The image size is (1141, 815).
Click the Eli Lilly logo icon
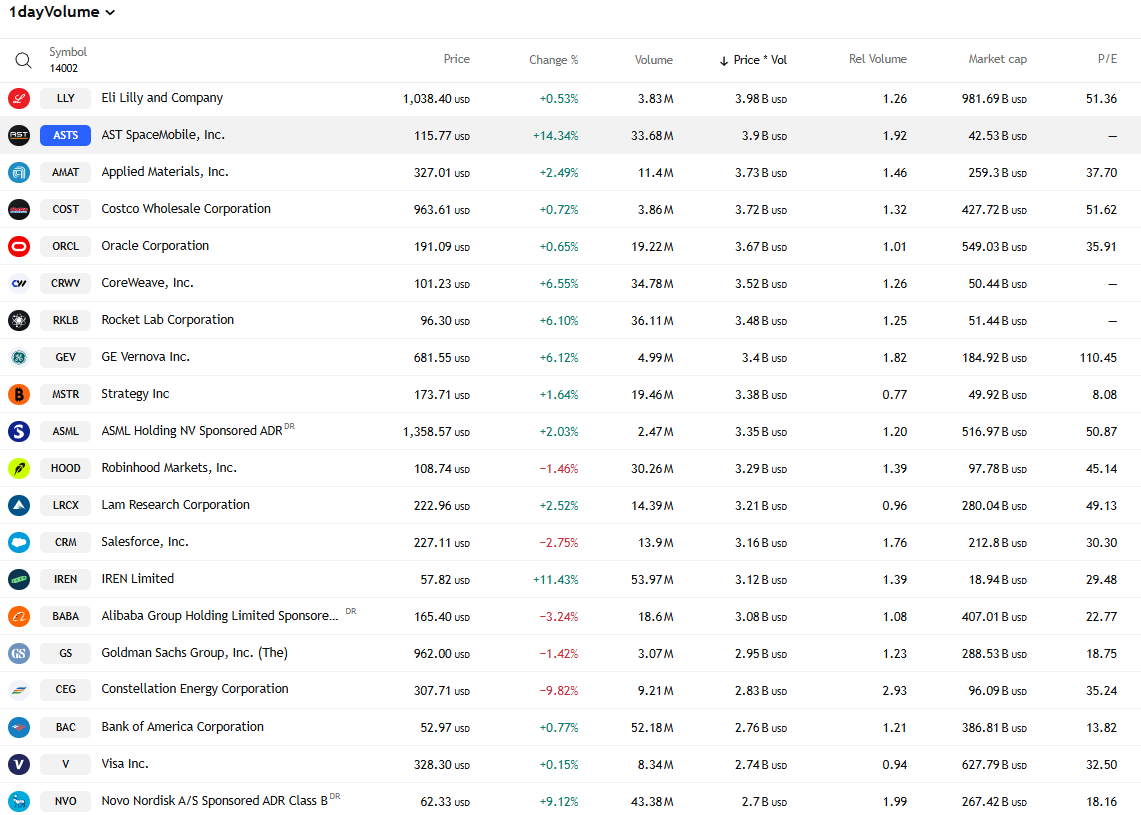(x=19, y=98)
